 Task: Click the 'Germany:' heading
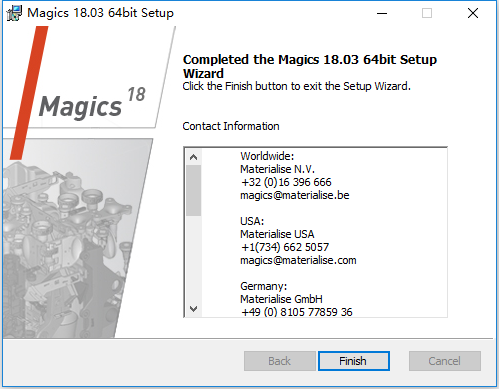pos(264,286)
